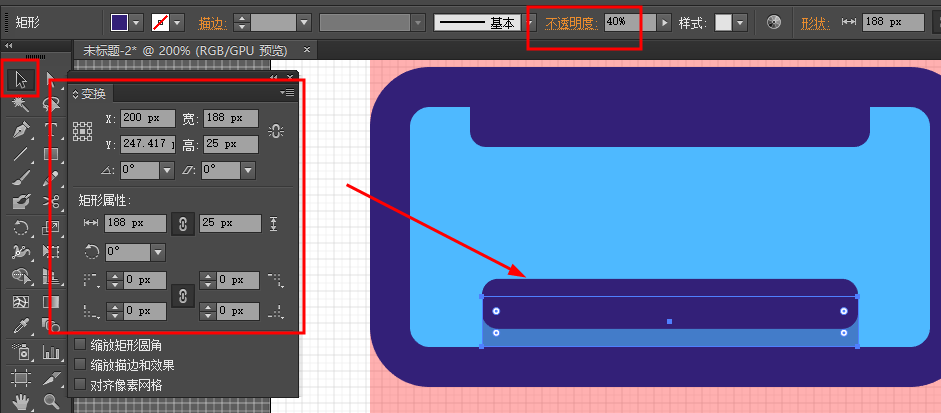This screenshot has width=941, height=413.
Task: Open the top-left corner type menu
Action: tap(91, 280)
